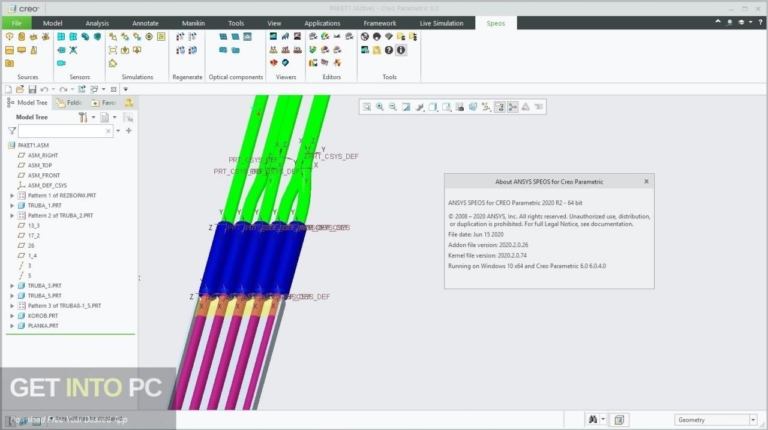Click the Simulations group label
768x430 pixels.
pos(137,77)
